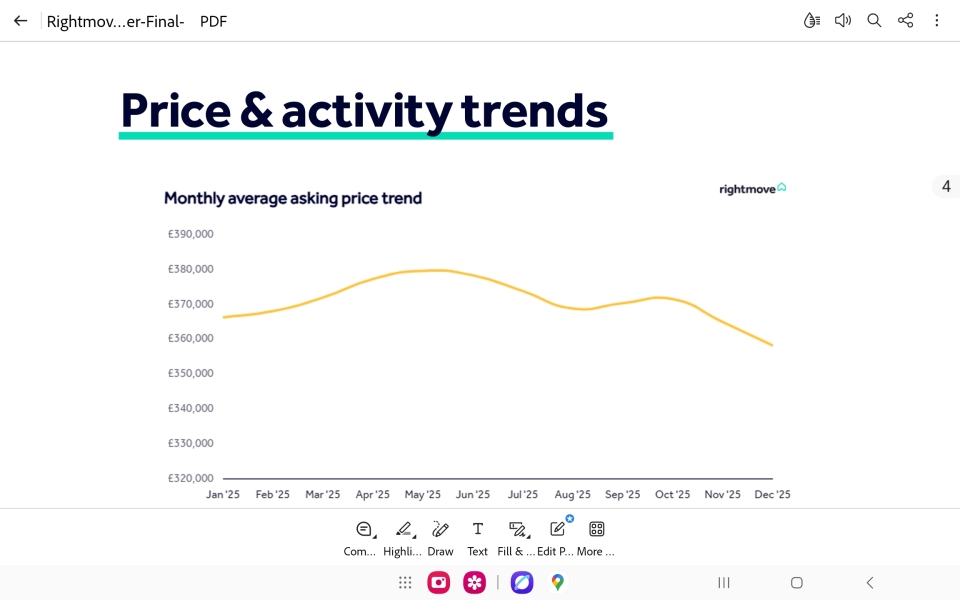
Task: Share the PDF document
Action: [905, 20]
